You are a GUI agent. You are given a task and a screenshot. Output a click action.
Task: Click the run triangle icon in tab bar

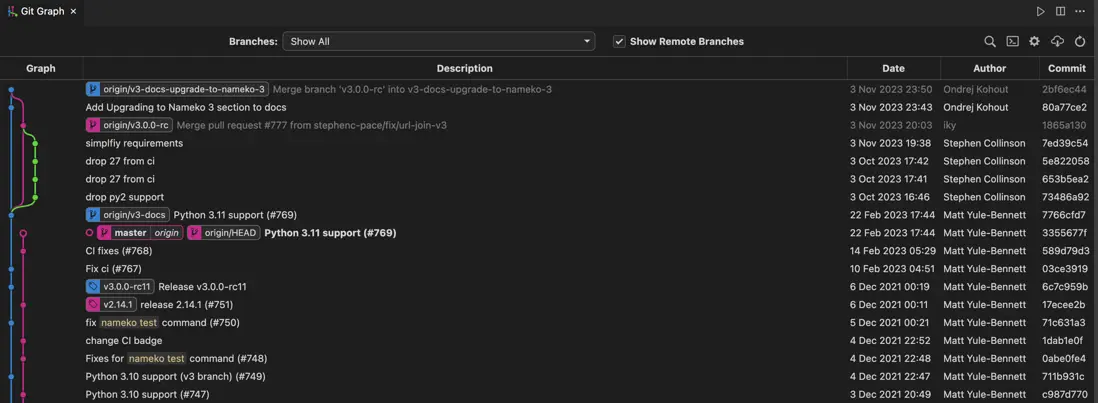coord(1040,11)
